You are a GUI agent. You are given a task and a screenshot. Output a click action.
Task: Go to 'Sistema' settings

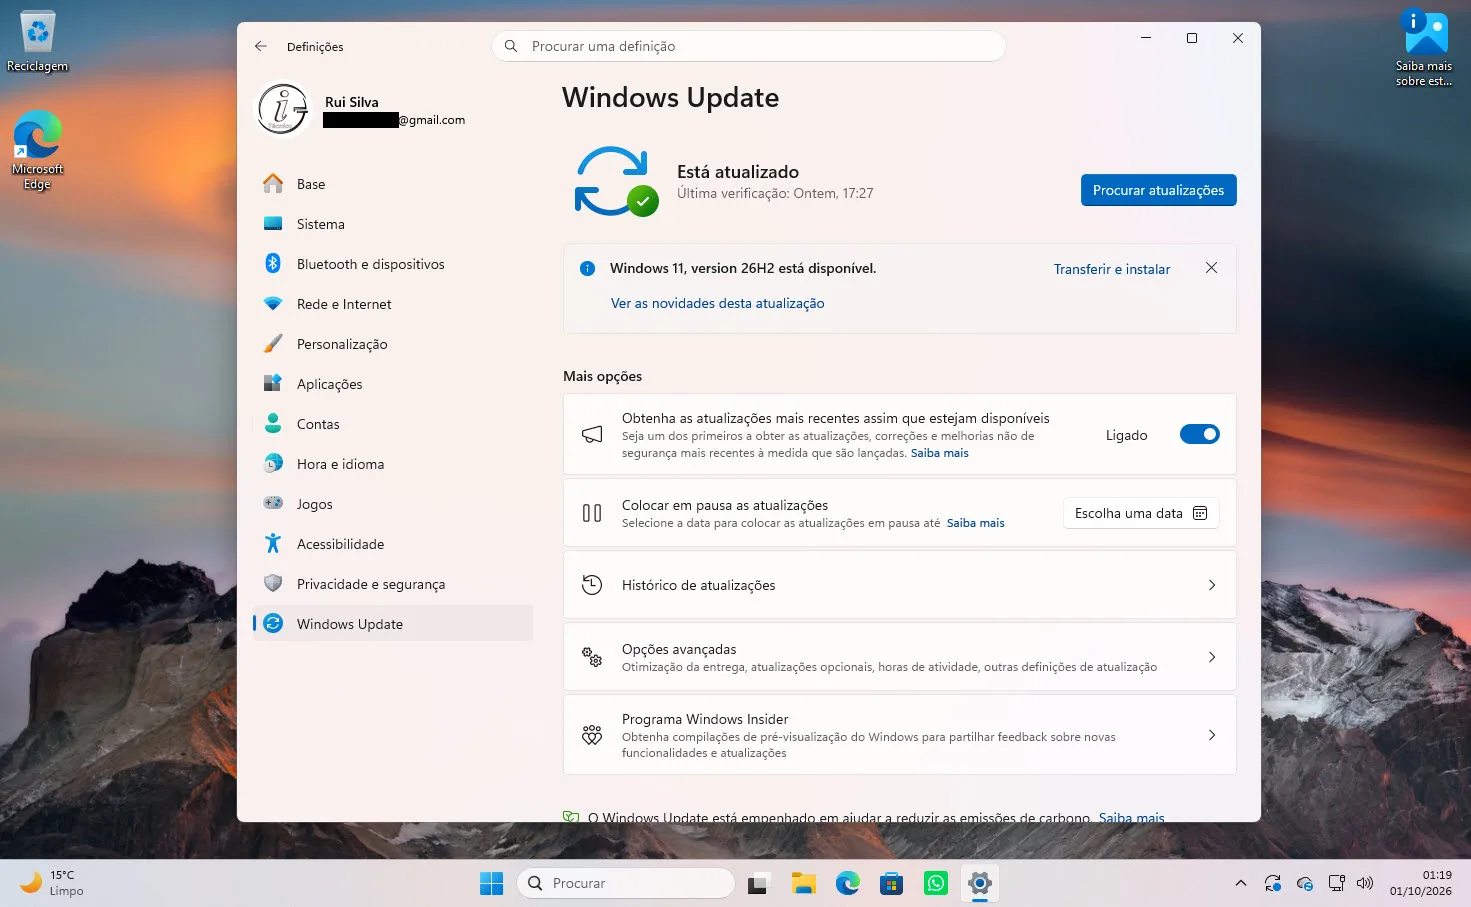[393, 224]
